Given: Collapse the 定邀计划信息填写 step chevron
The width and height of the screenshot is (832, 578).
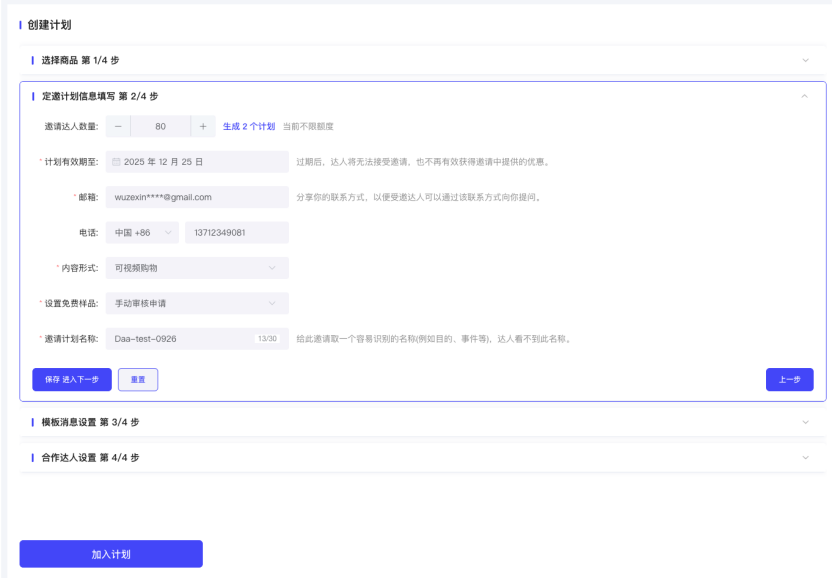Looking at the screenshot, I should point(805,96).
